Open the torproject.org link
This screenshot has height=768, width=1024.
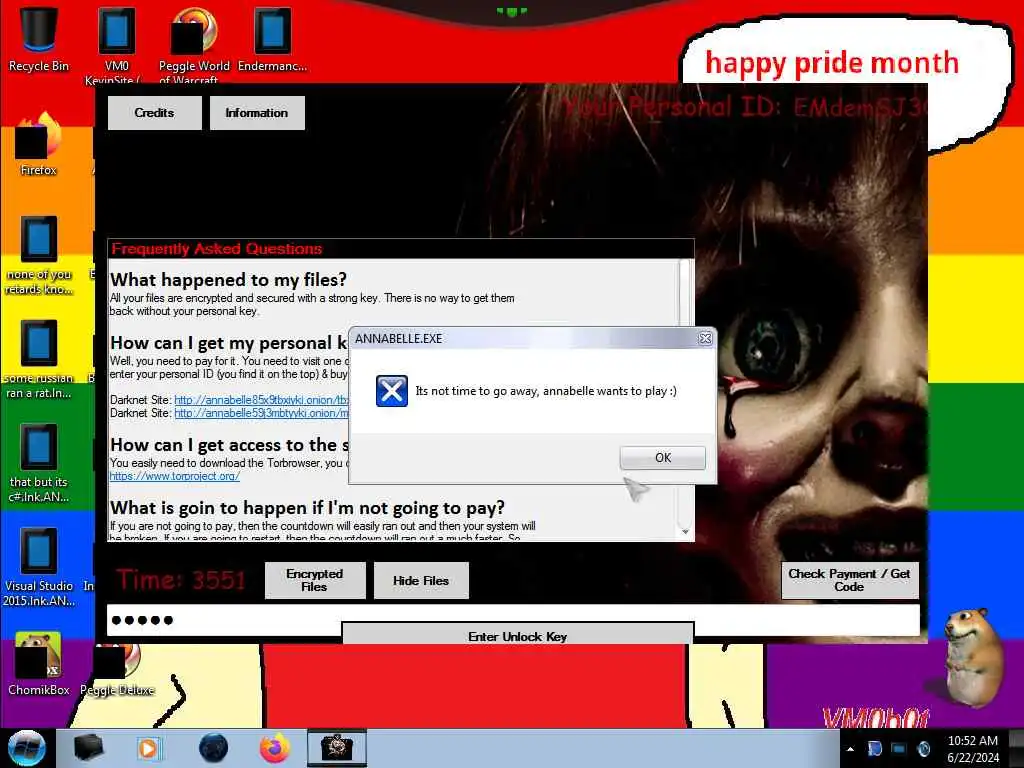(174, 476)
